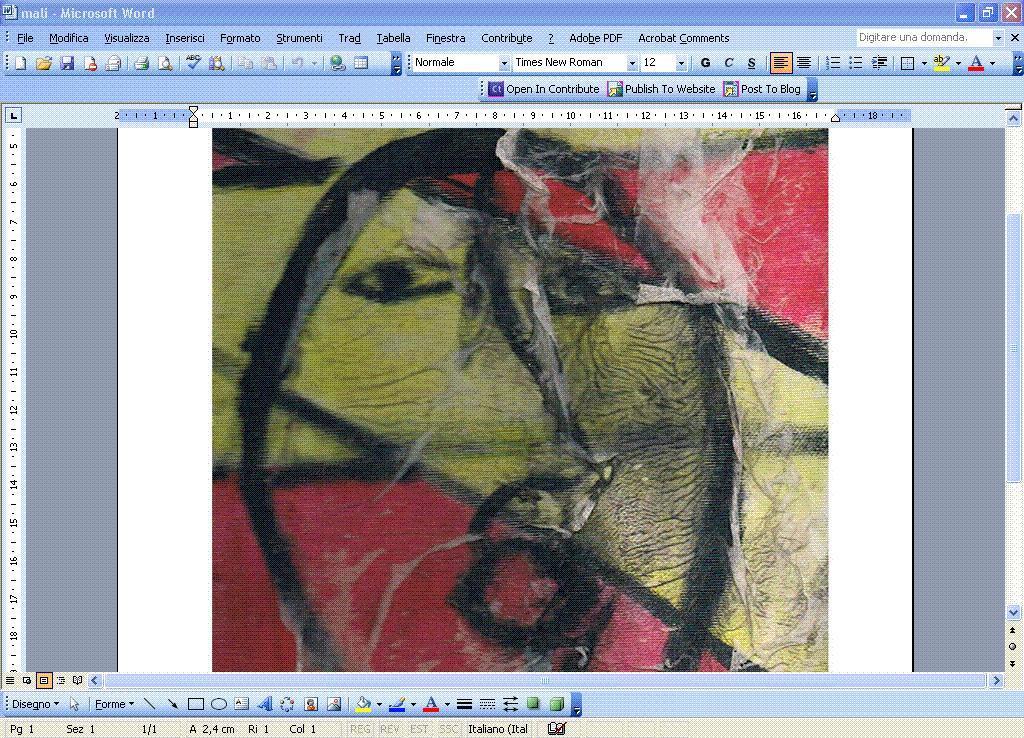This screenshot has width=1024, height=738.
Task: Toggle underline (S) formatting
Action: click(x=752, y=63)
